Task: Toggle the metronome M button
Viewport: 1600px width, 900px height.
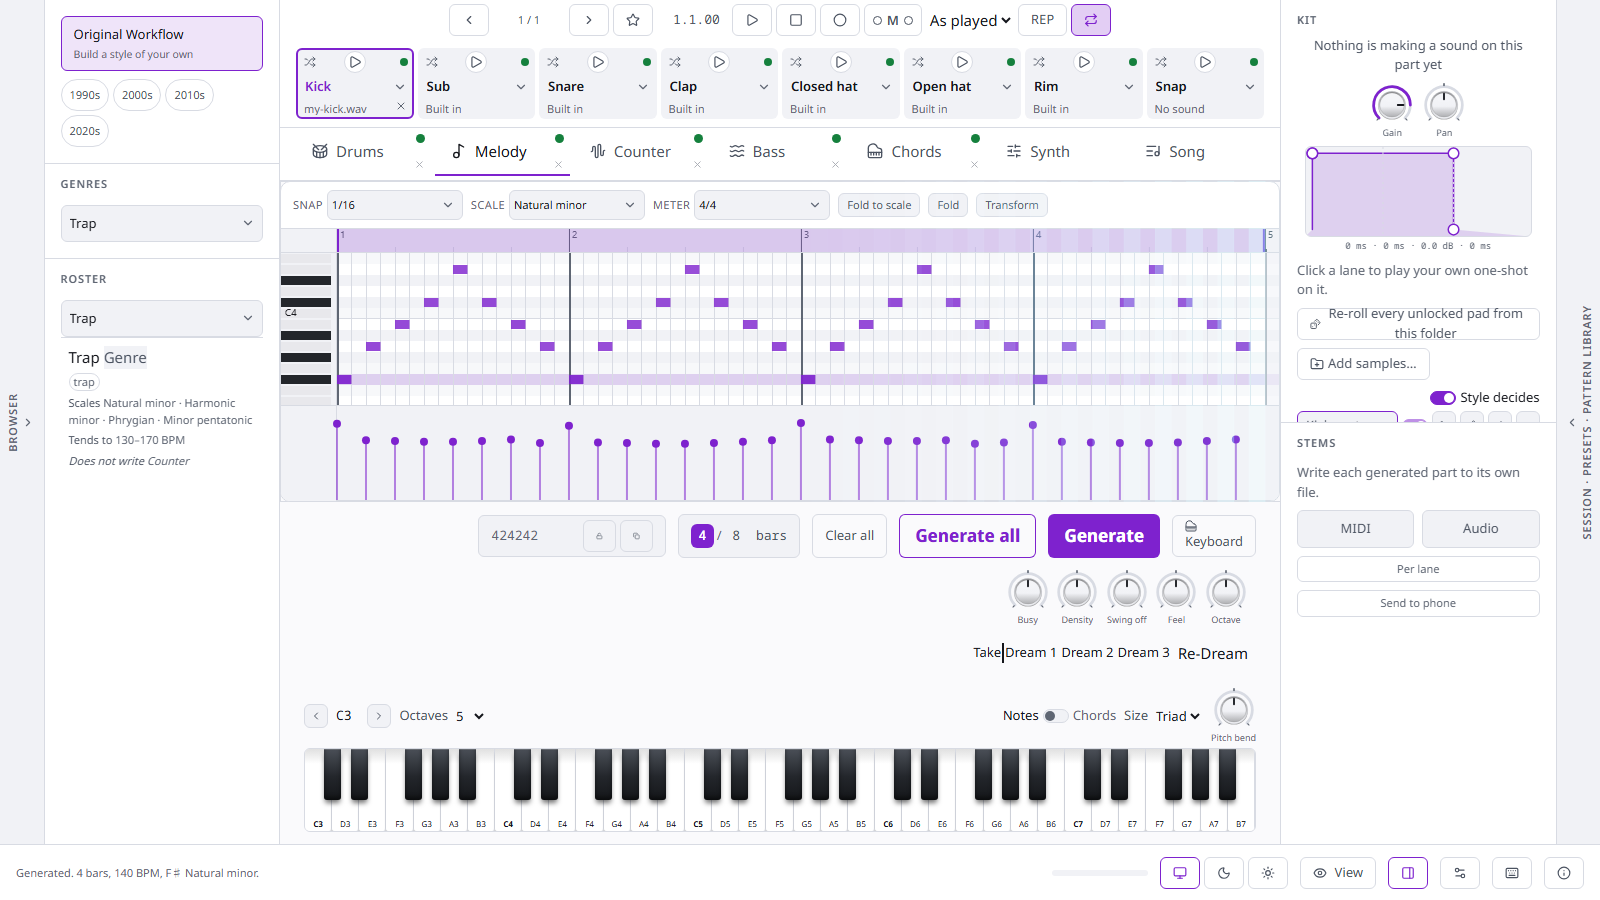Action: (893, 20)
